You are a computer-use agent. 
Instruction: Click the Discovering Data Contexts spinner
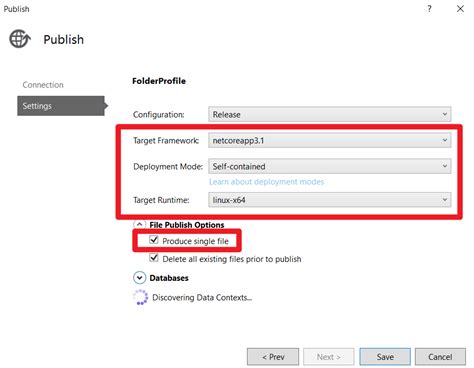(x=140, y=297)
